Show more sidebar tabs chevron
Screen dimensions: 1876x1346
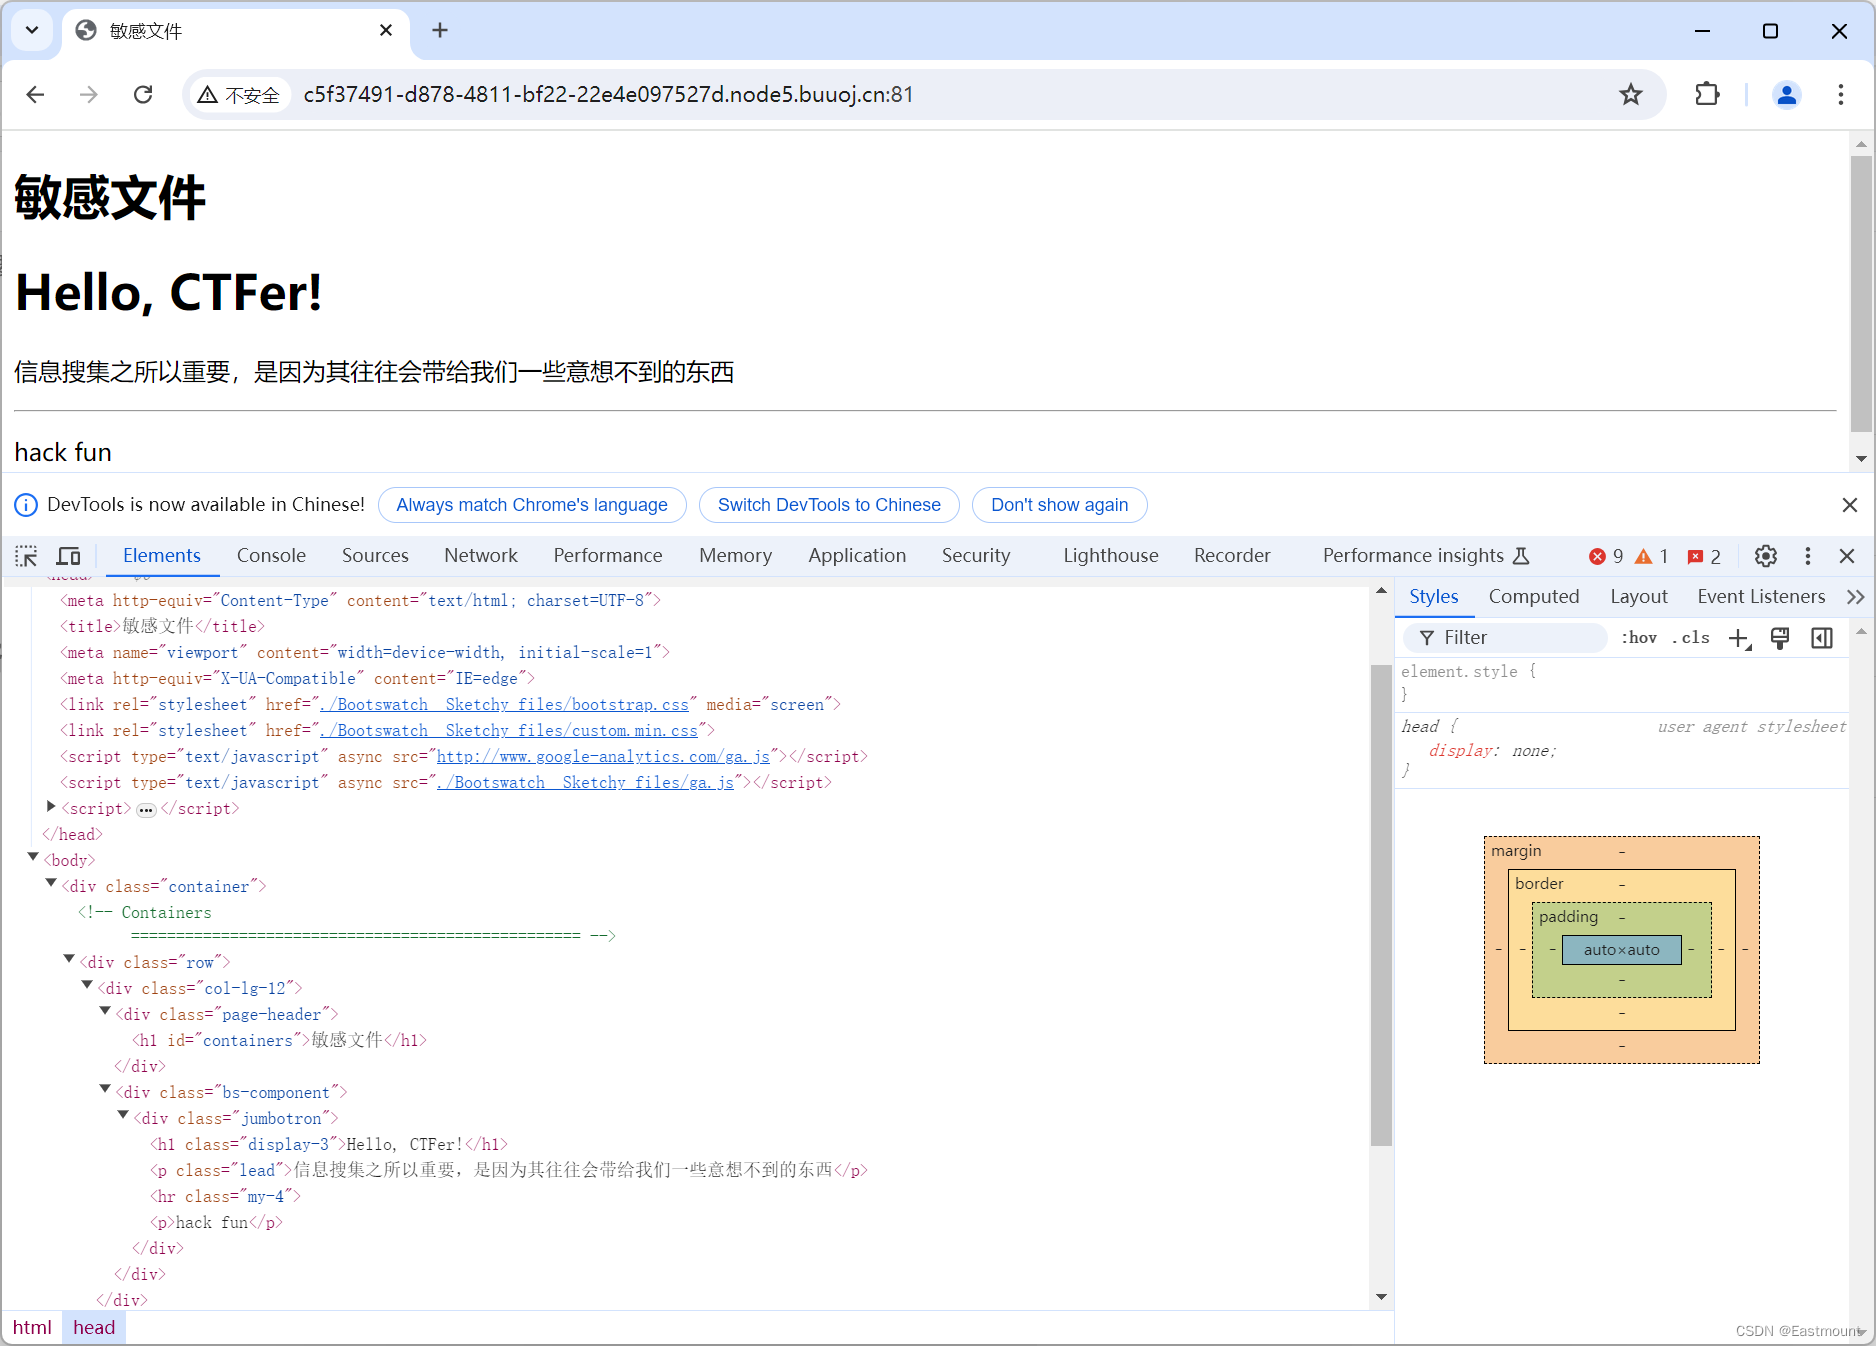click(x=1856, y=597)
